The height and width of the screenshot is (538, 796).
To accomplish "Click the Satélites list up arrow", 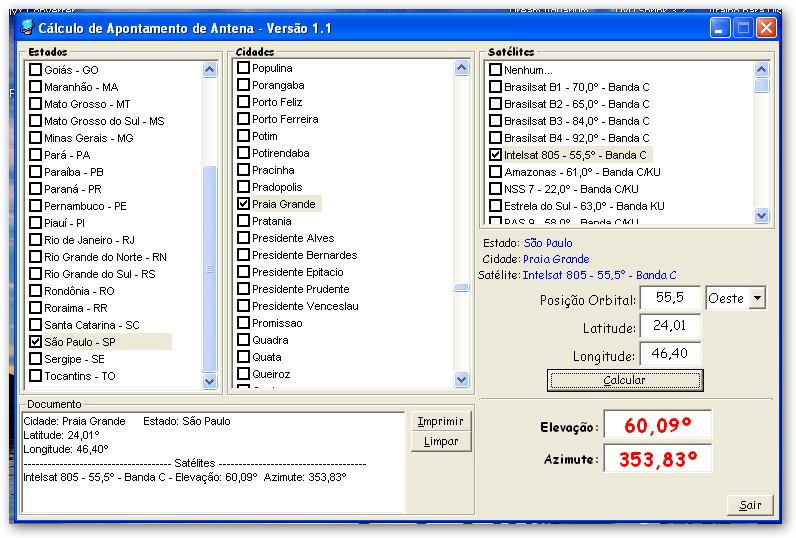I will click(x=761, y=70).
